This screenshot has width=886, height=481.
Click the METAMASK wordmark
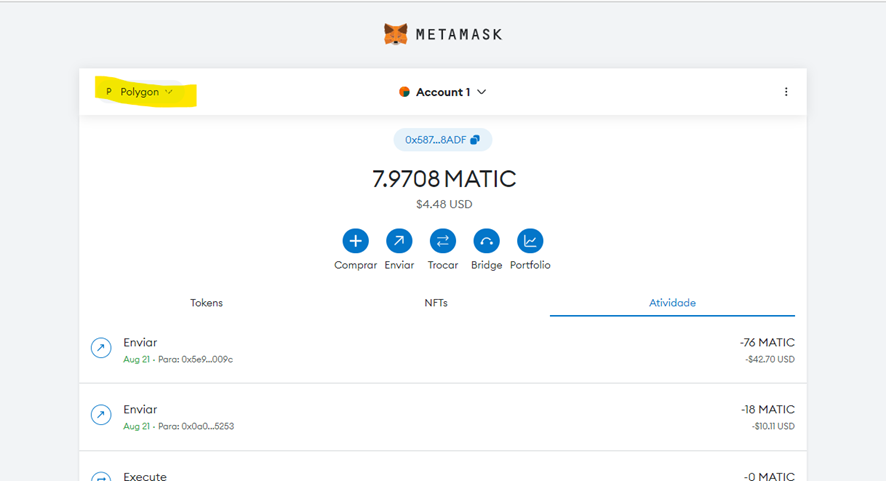coord(459,34)
